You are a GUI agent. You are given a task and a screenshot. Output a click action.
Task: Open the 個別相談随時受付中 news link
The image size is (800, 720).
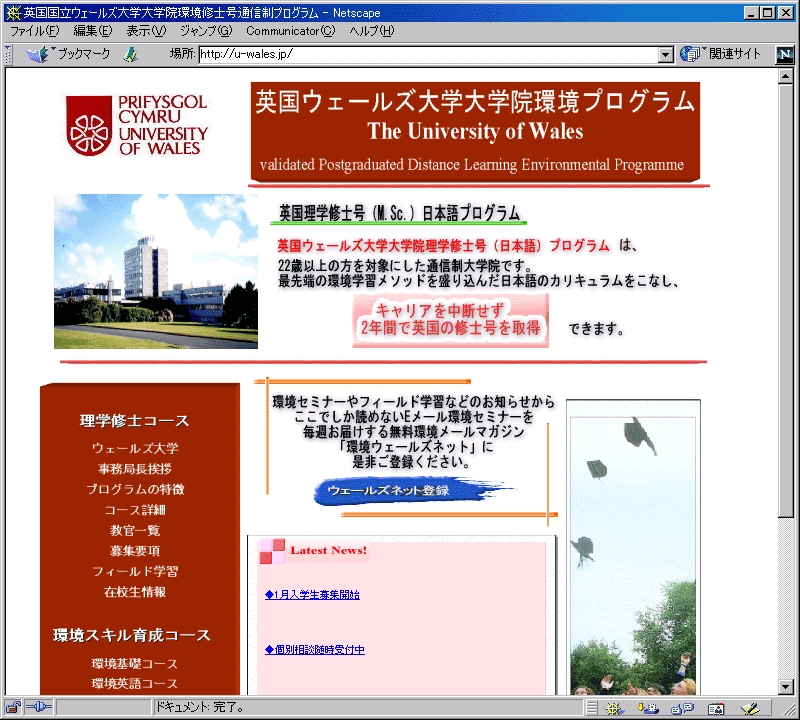[315, 650]
